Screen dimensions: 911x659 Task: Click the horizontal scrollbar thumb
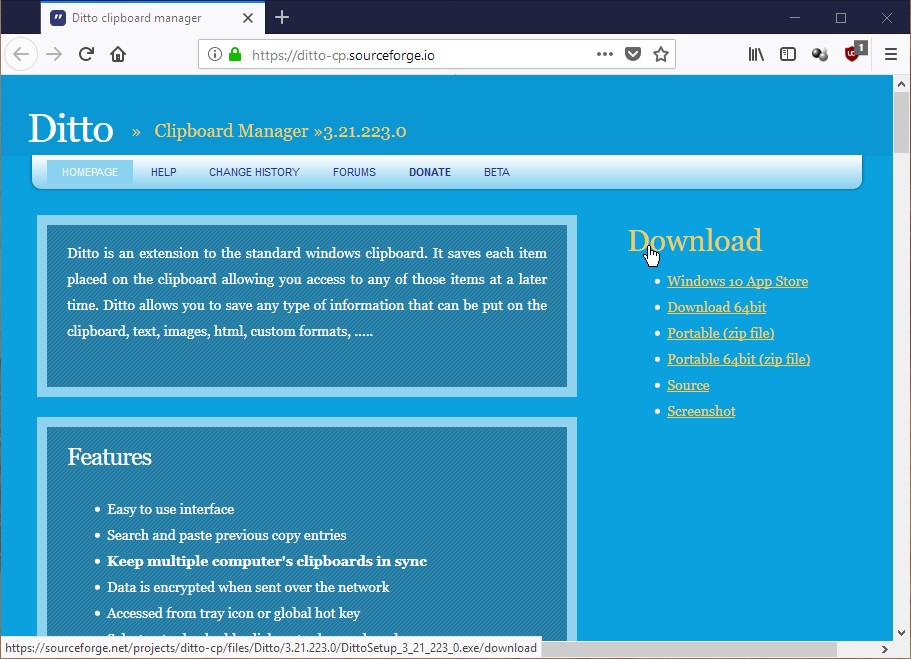[690, 649]
